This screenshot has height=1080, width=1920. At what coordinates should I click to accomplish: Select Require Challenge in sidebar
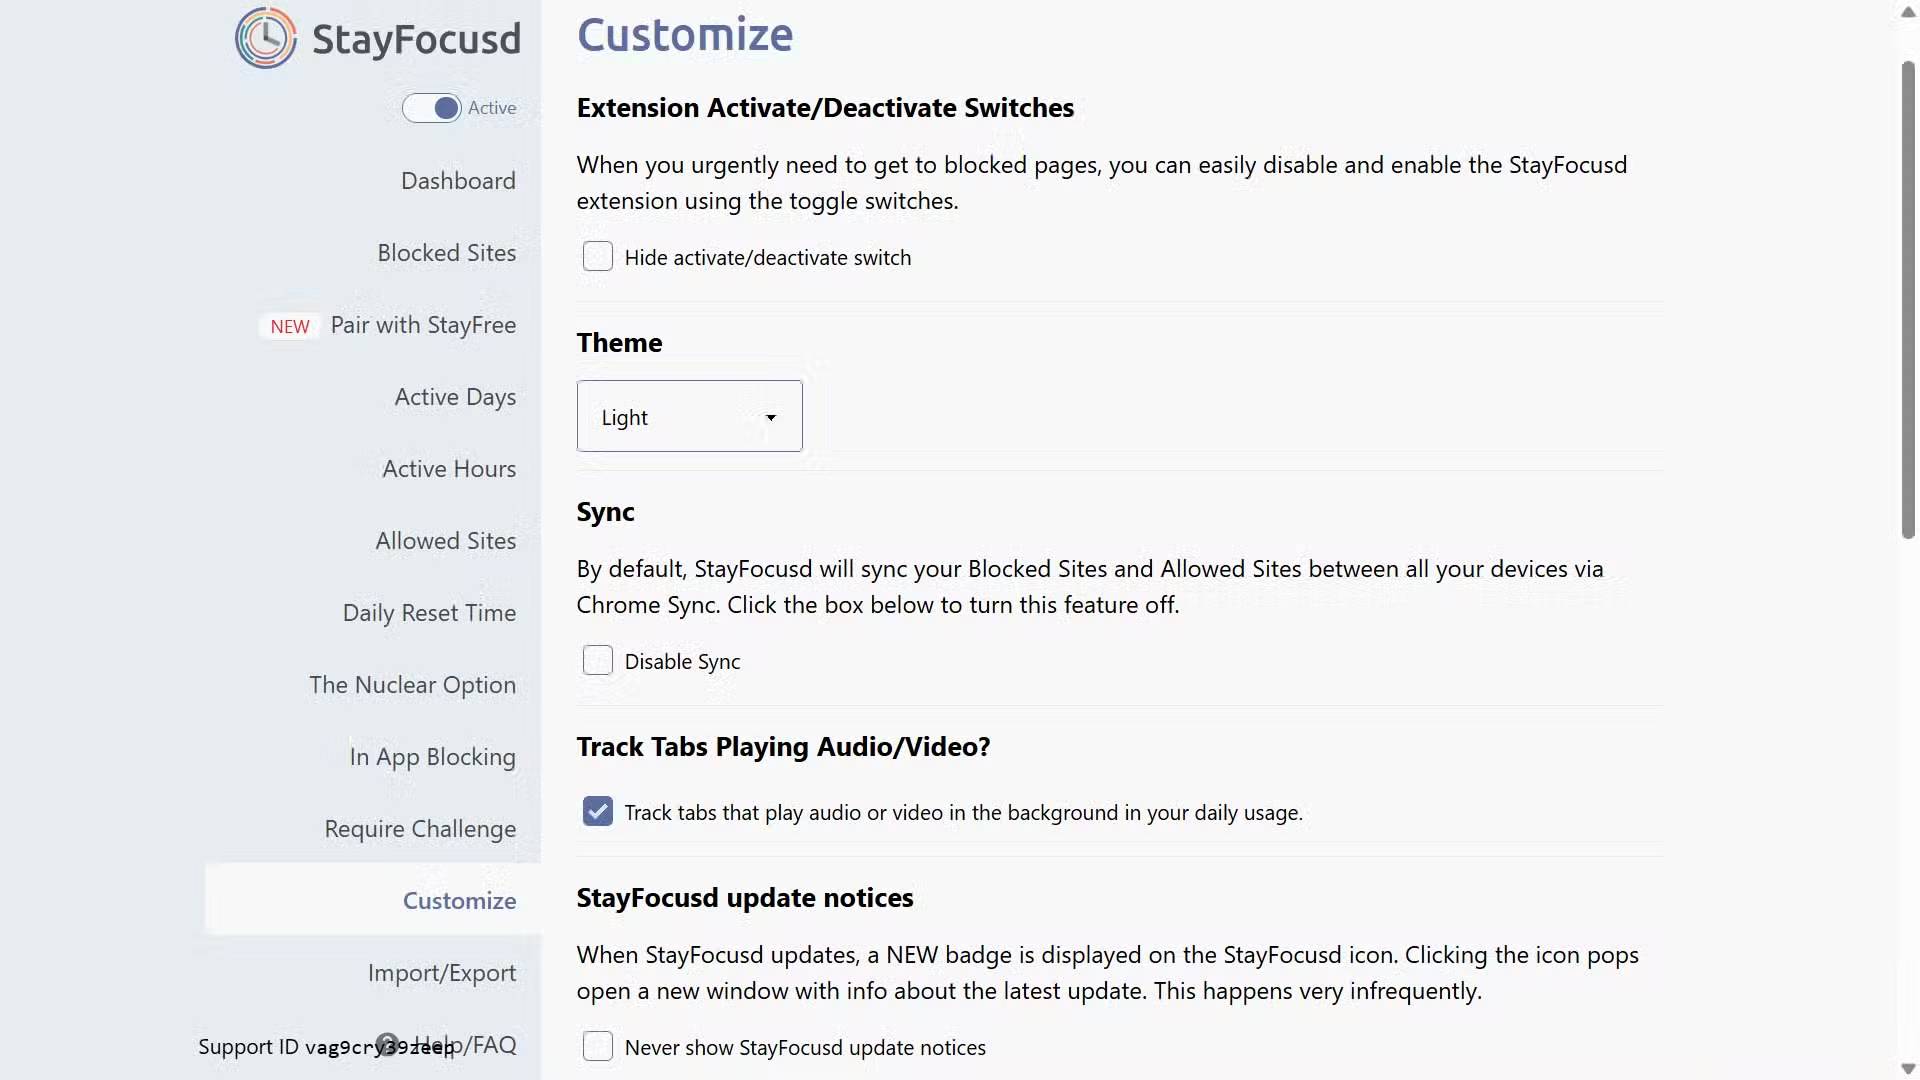point(420,829)
